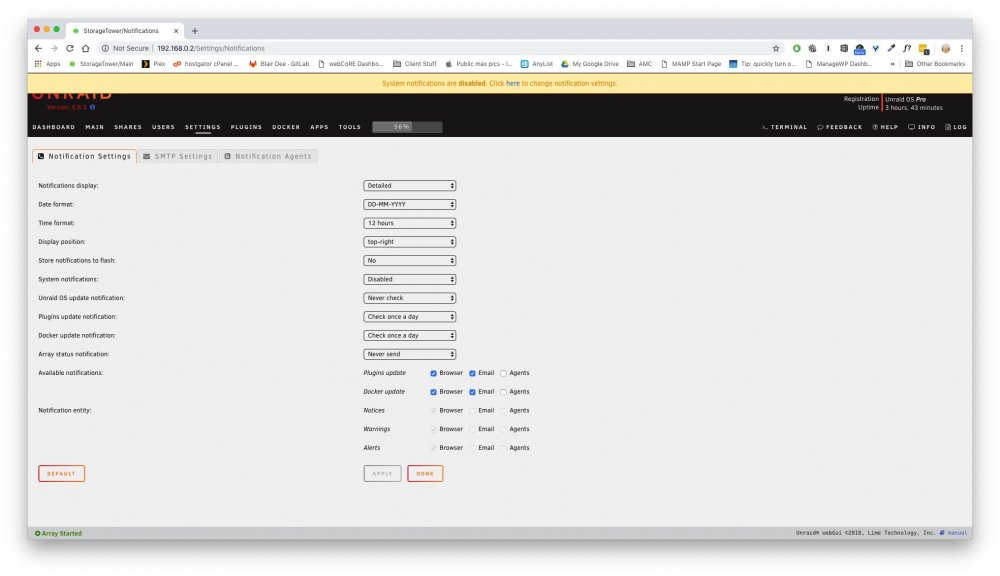
Task: Go to the Main menu
Action: coord(94,127)
